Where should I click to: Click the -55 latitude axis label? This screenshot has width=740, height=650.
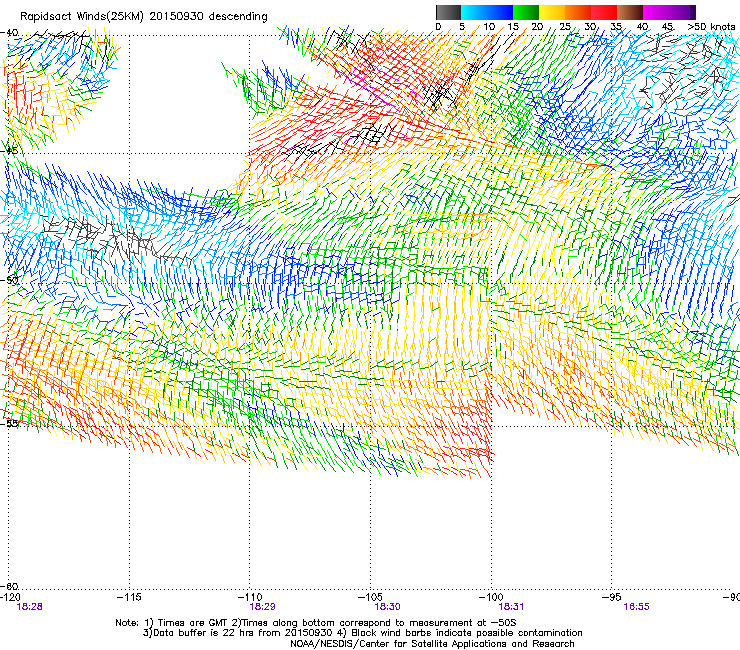click(x=9, y=423)
